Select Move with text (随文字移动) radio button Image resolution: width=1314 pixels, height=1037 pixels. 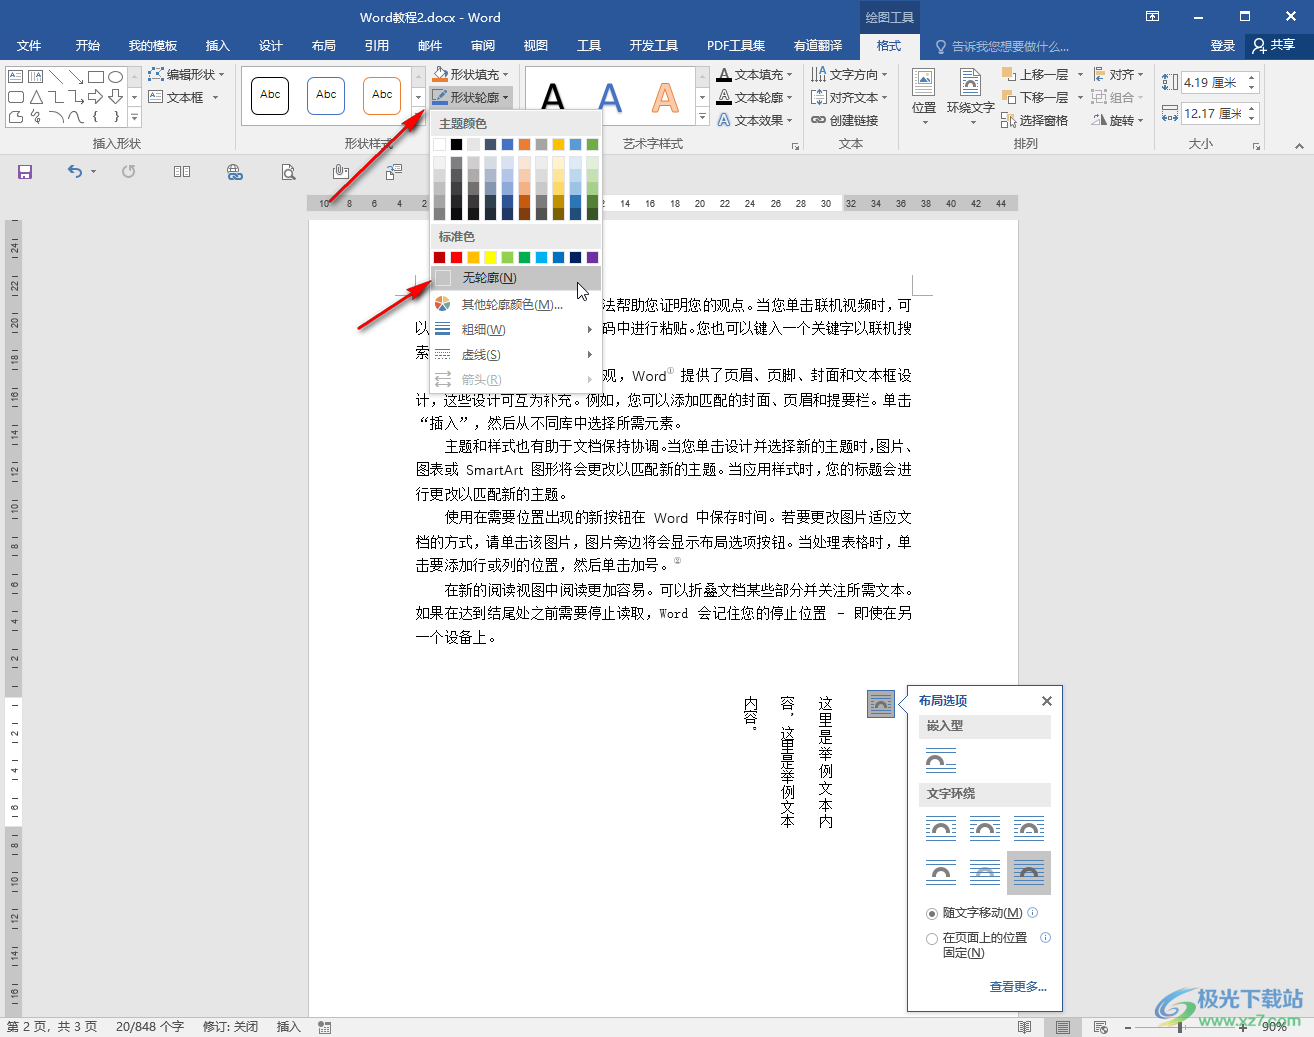point(932,913)
